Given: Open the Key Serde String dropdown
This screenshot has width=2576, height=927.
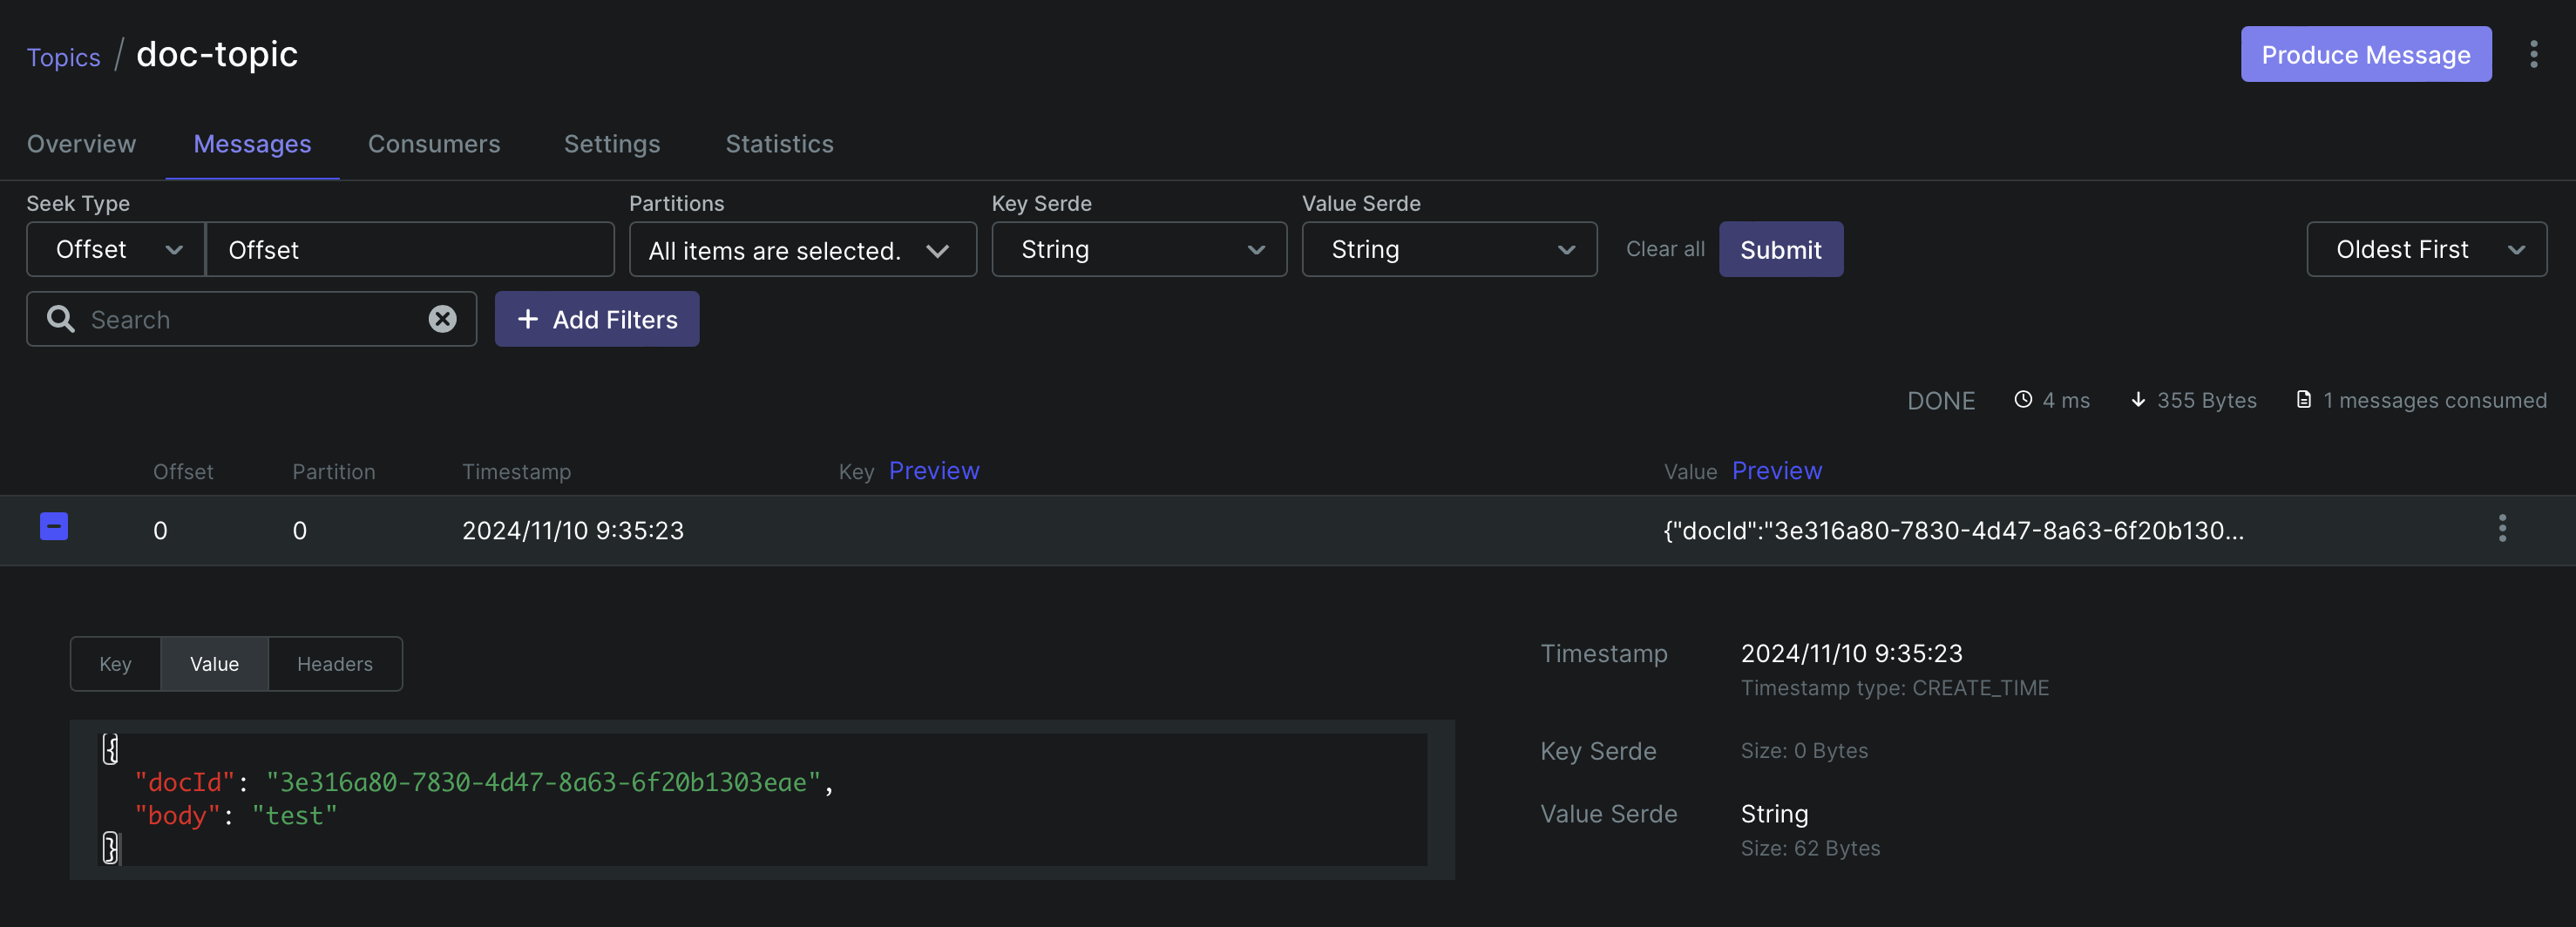Looking at the screenshot, I should tap(1138, 249).
